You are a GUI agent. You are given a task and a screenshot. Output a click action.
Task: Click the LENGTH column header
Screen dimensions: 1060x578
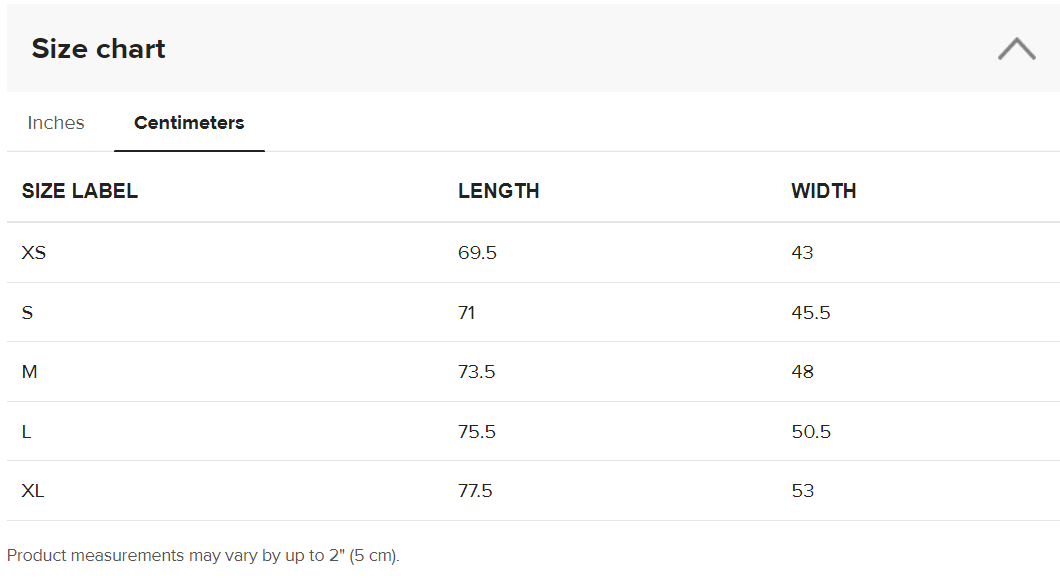[499, 191]
